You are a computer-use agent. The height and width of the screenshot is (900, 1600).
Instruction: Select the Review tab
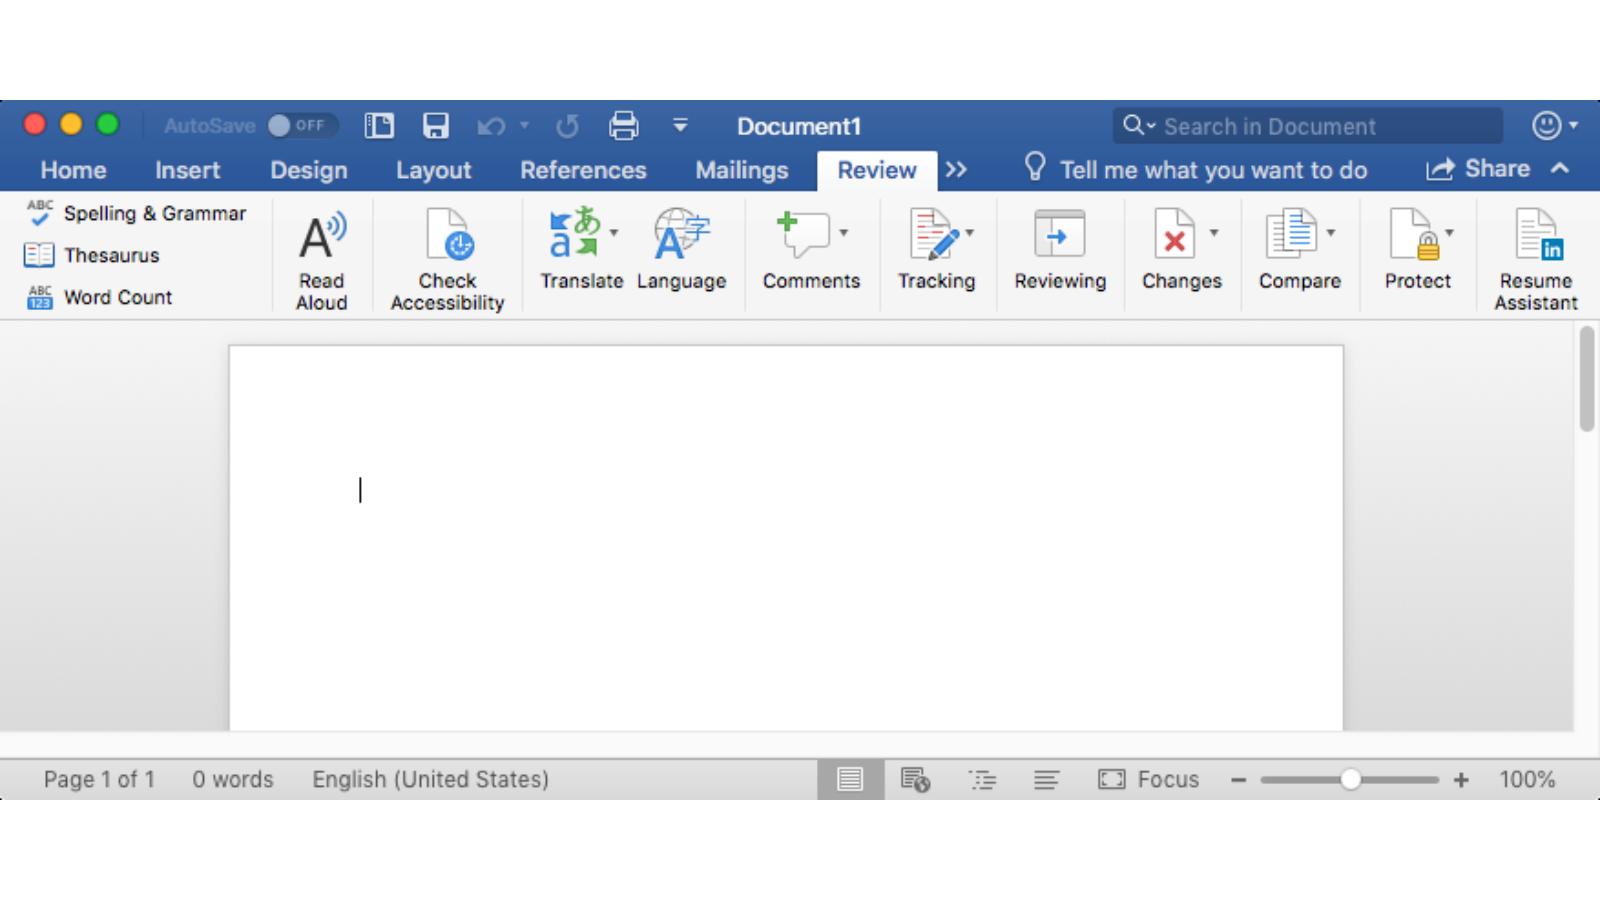(x=877, y=170)
